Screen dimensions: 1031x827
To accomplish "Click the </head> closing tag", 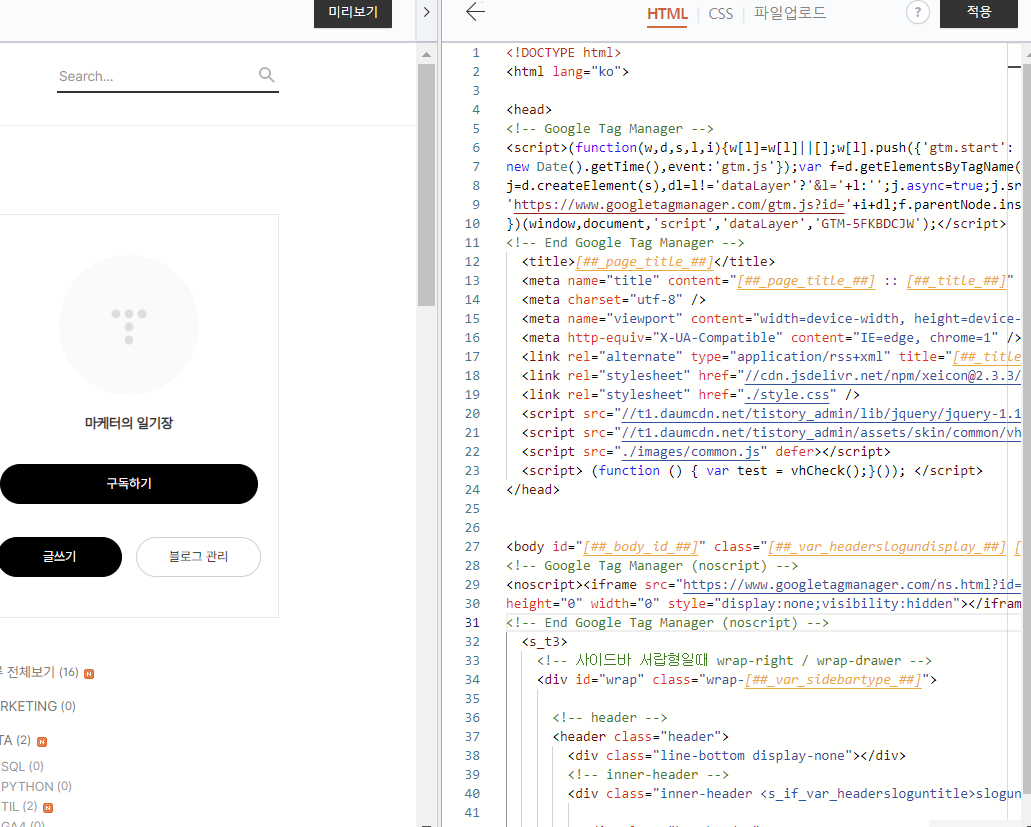I will click(533, 490).
